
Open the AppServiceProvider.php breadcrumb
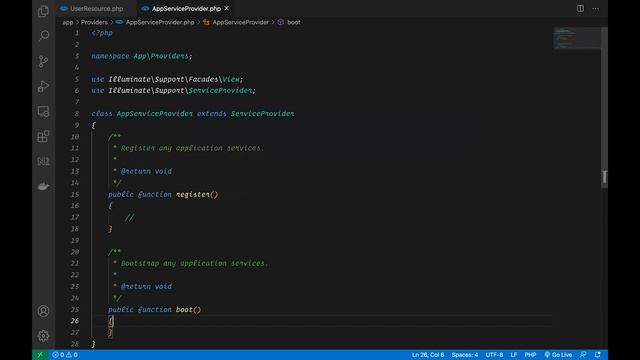tap(160, 22)
